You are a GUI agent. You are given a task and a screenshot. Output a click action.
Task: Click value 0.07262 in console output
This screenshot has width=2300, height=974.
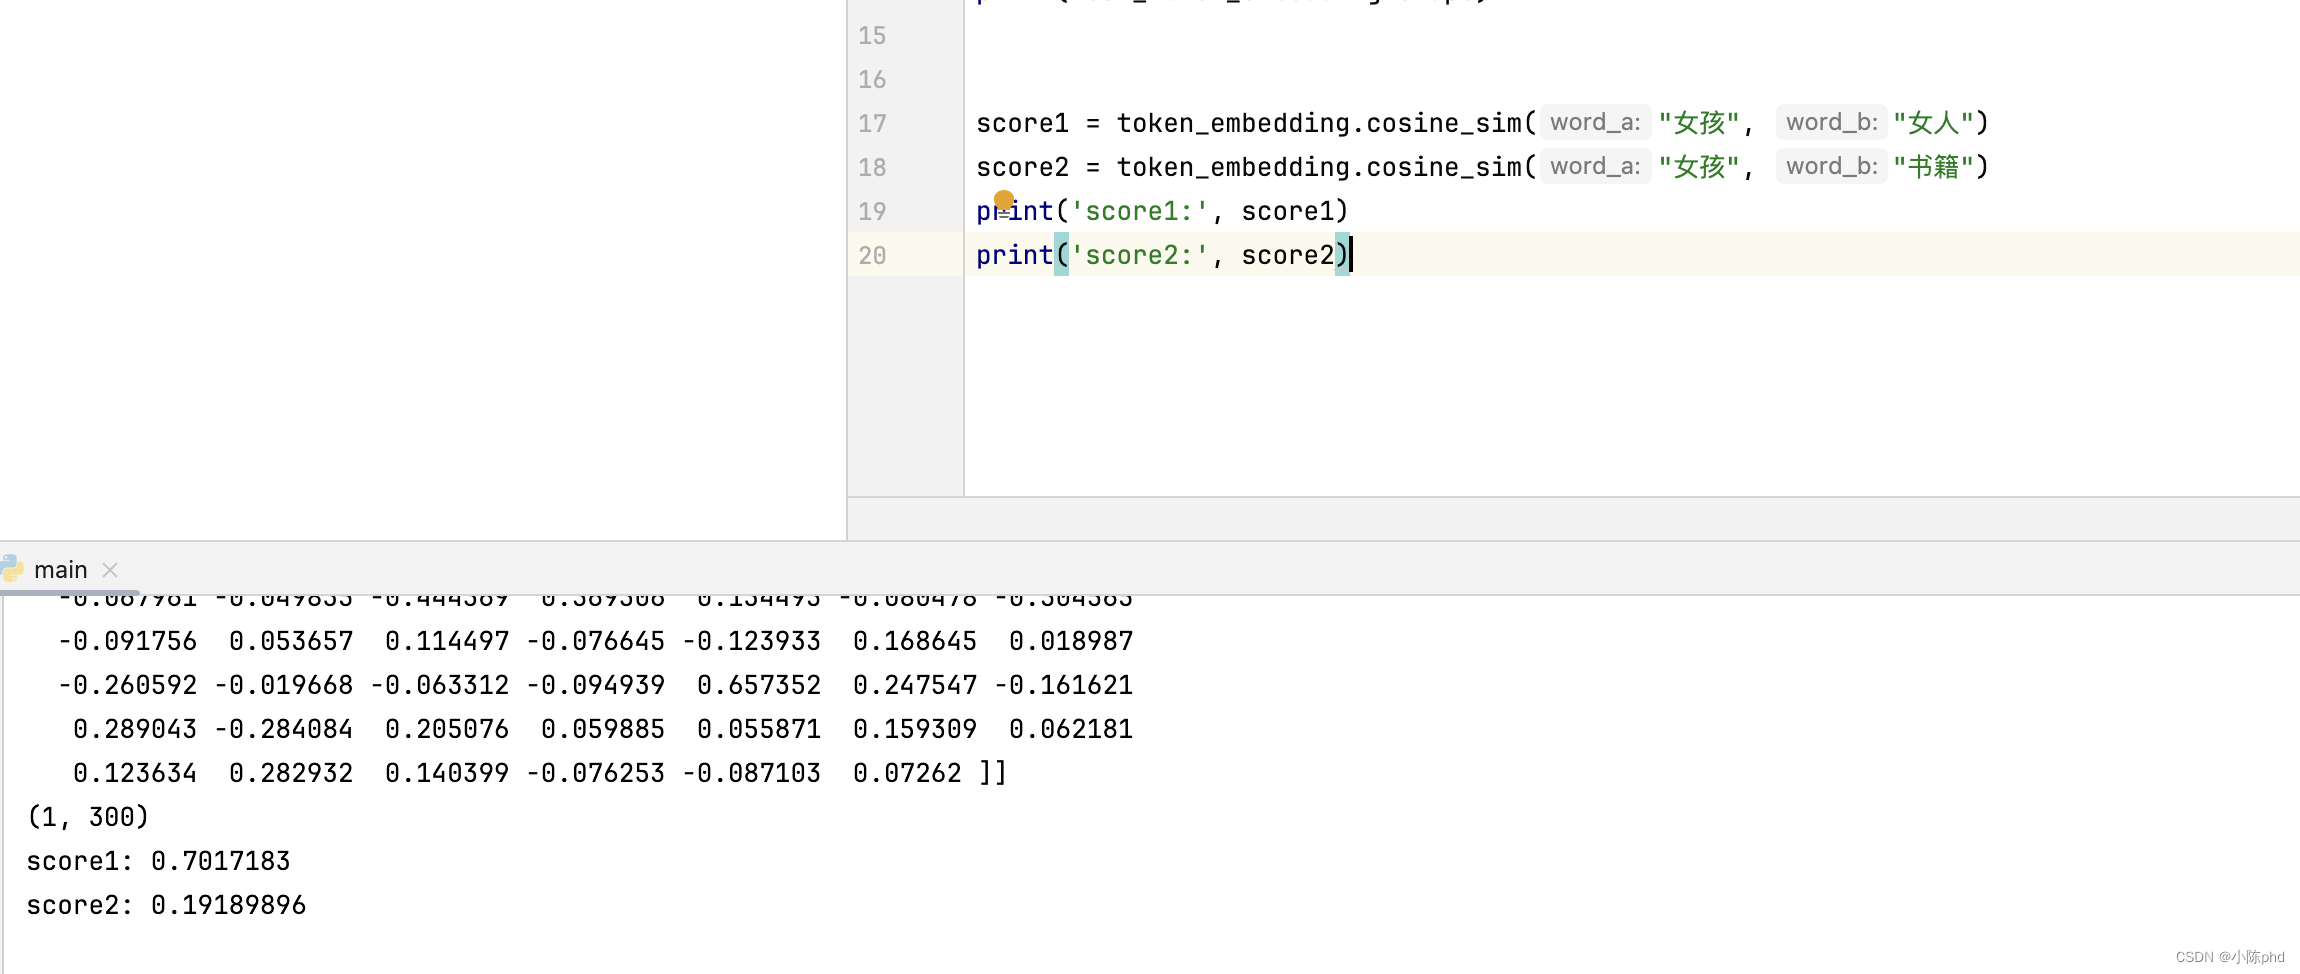tap(907, 773)
